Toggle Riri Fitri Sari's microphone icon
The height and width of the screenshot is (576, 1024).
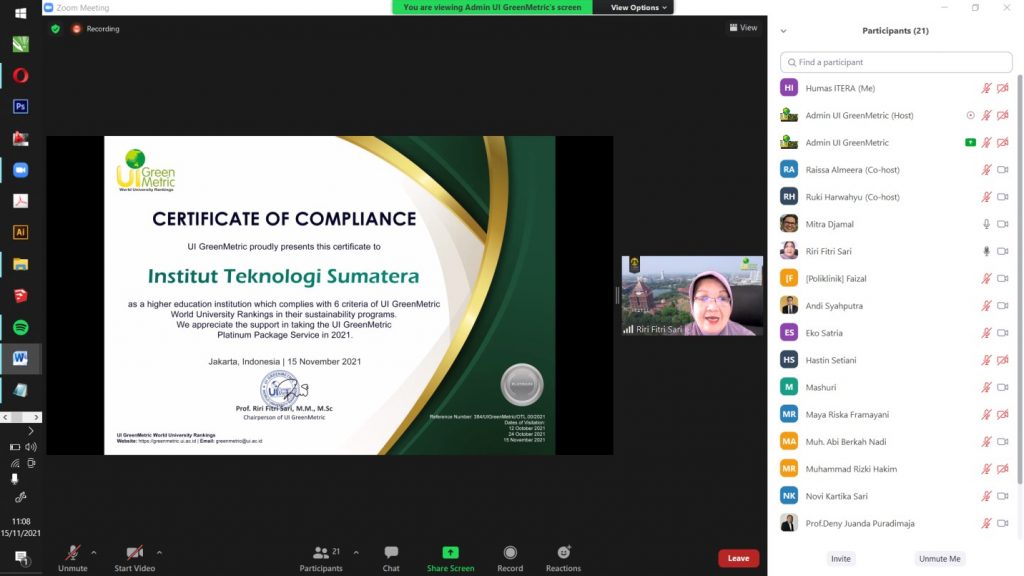[986, 251]
